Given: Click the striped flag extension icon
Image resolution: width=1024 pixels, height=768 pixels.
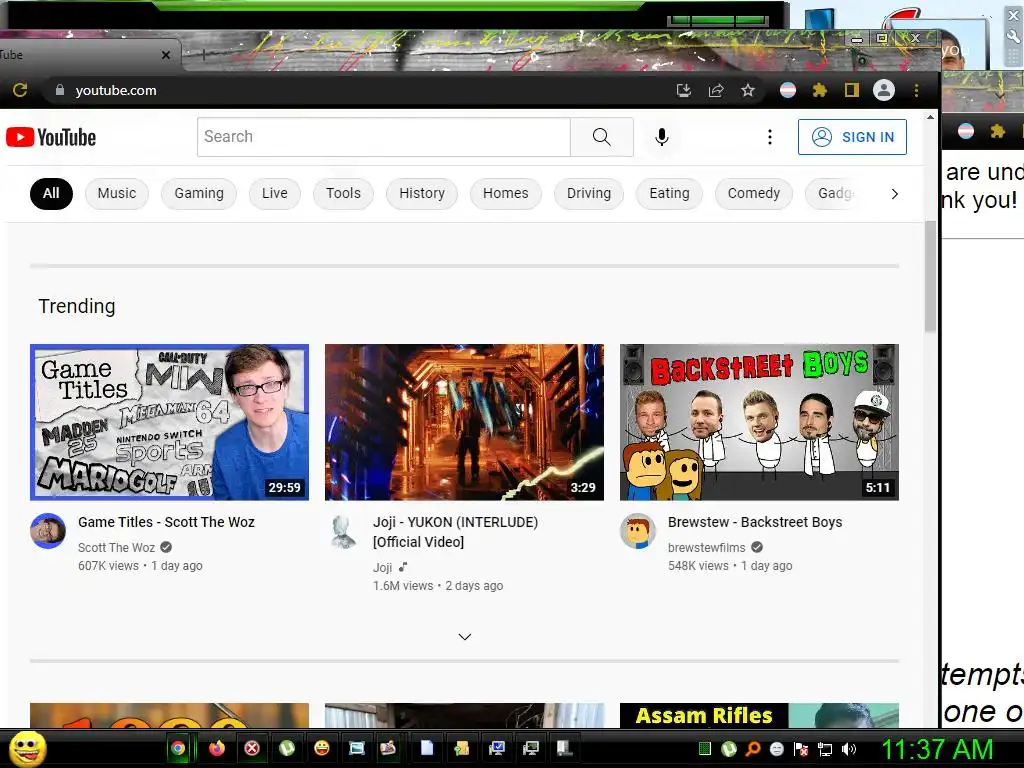Looking at the screenshot, I should click(x=788, y=90).
